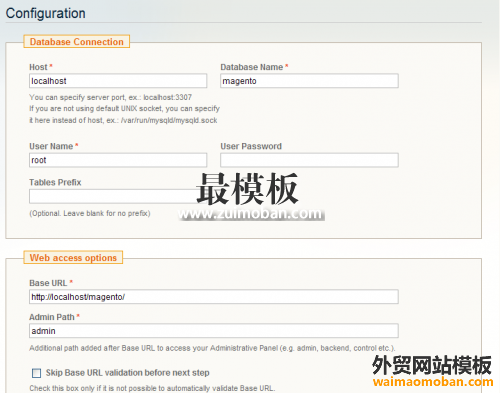Click the Admin Path field label
Screen dimensions: 500x393
tap(52, 317)
